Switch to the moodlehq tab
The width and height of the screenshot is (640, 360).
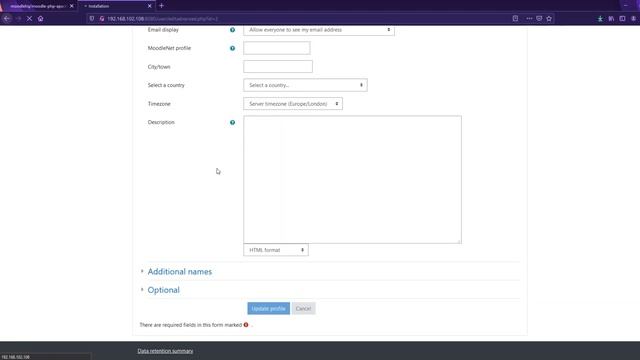pyautogui.click(x=38, y=6)
